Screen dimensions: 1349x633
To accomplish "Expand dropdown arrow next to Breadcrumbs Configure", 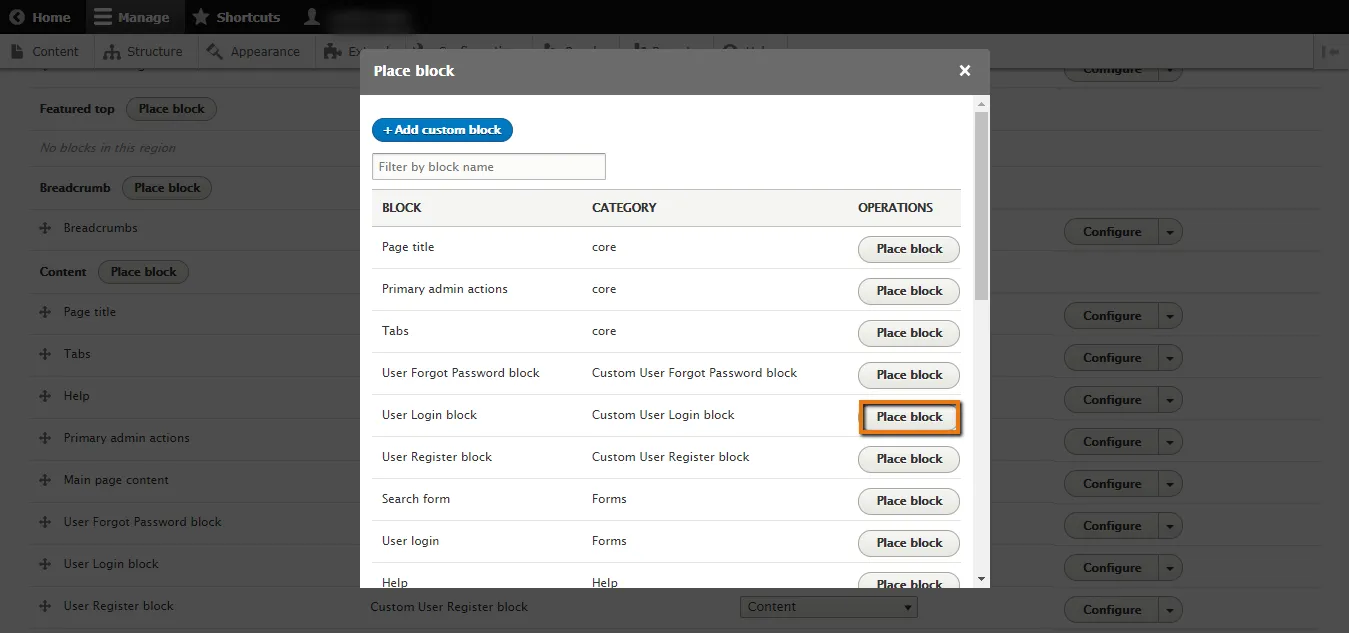I will coord(1171,232).
